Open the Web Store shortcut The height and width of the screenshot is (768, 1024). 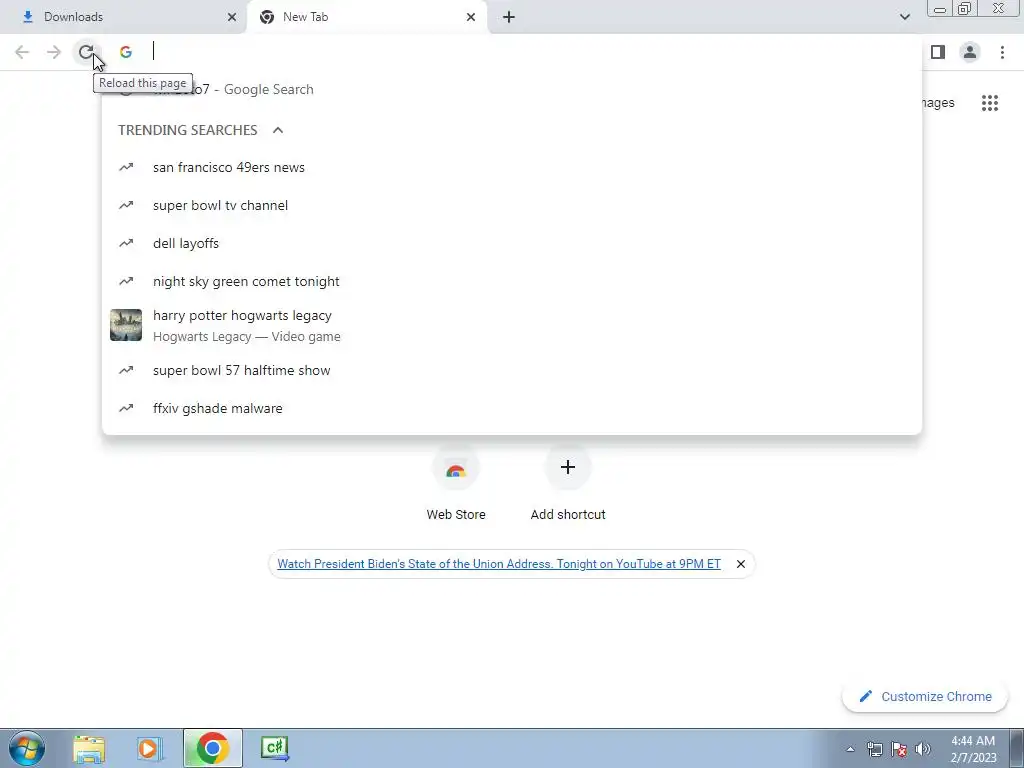point(456,484)
